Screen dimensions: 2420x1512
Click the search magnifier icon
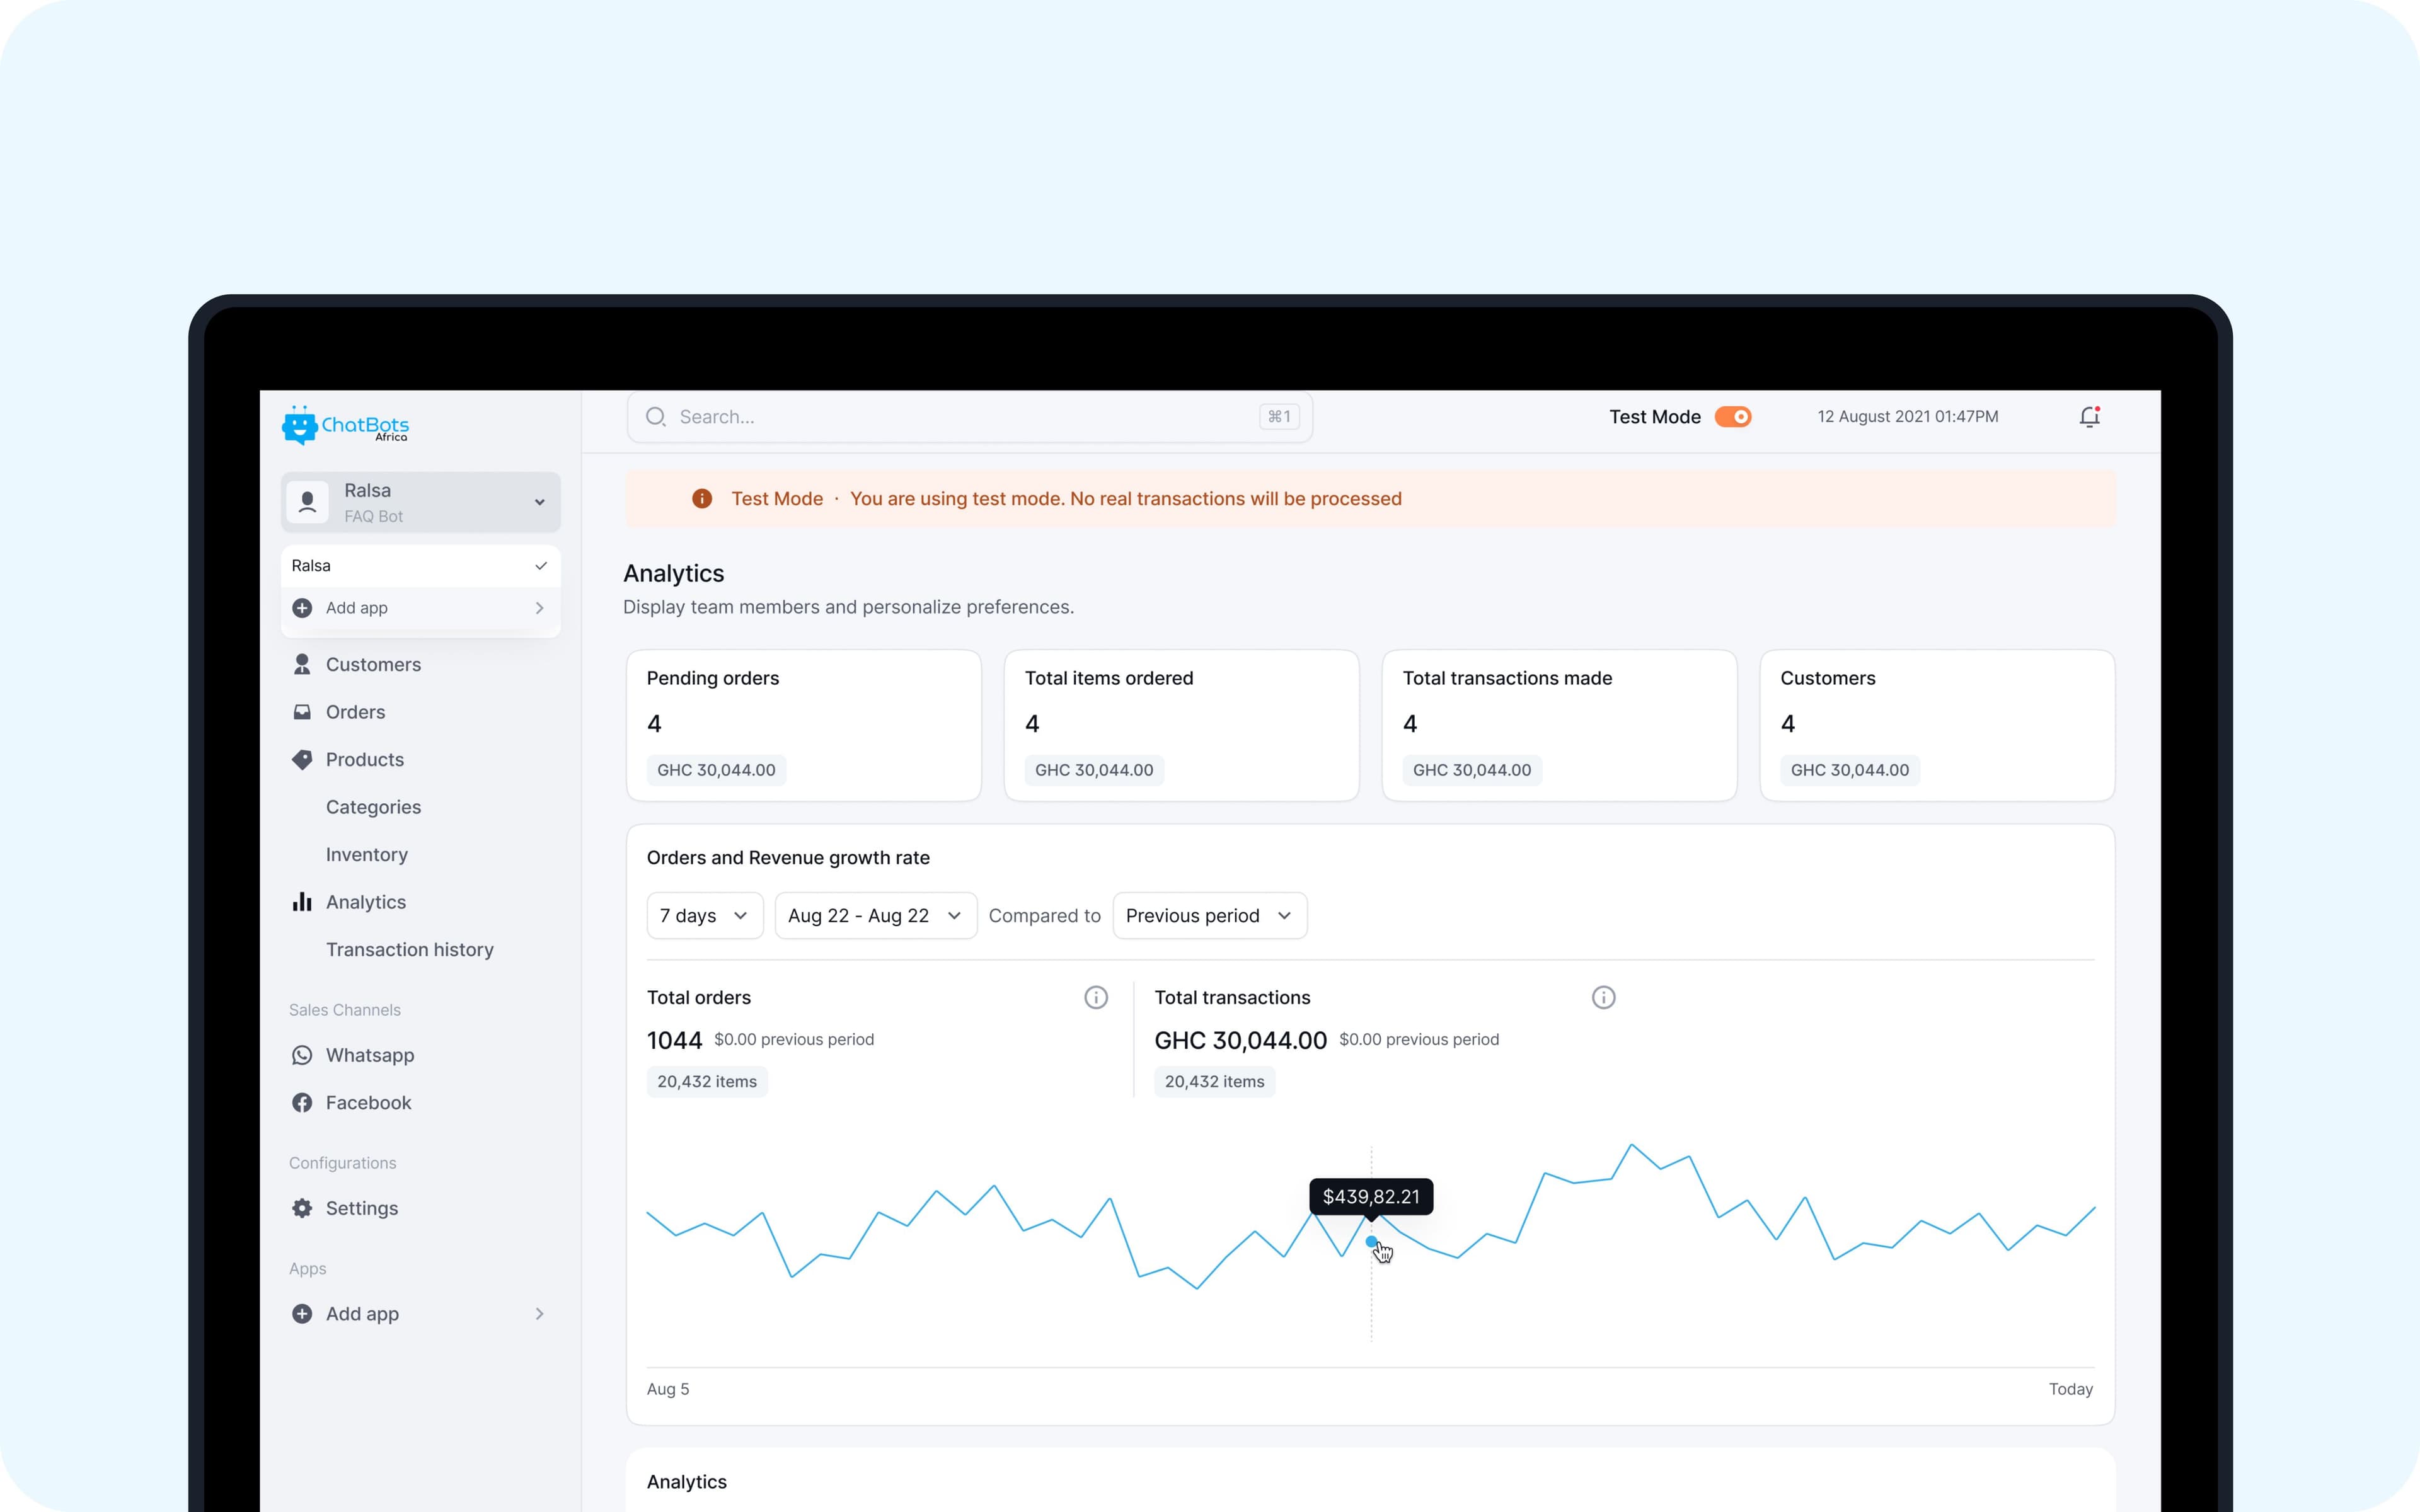pos(656,417)
